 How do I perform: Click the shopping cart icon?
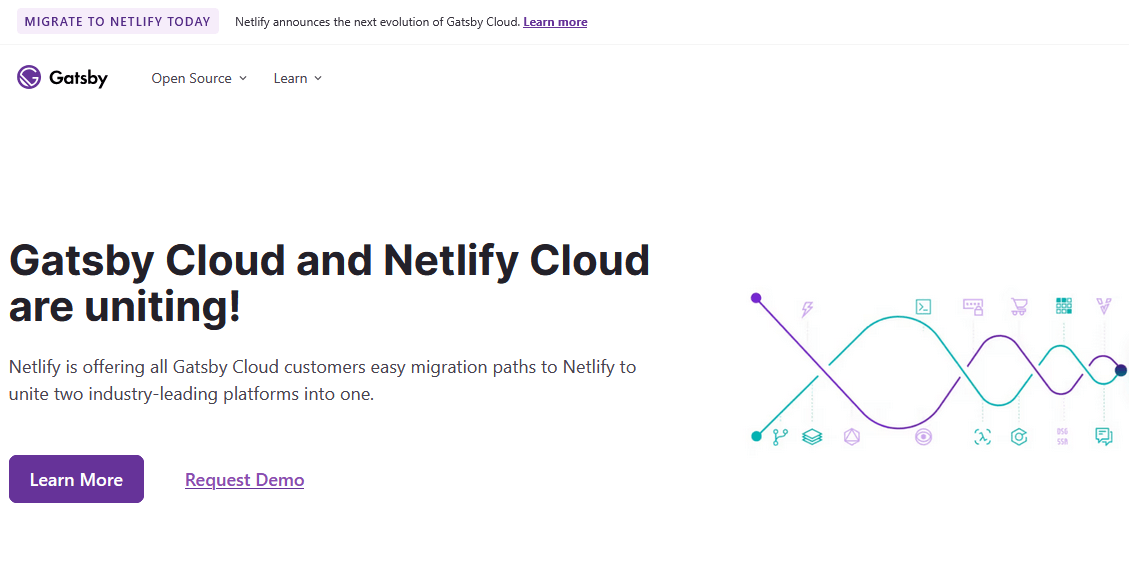(1019, 306)
